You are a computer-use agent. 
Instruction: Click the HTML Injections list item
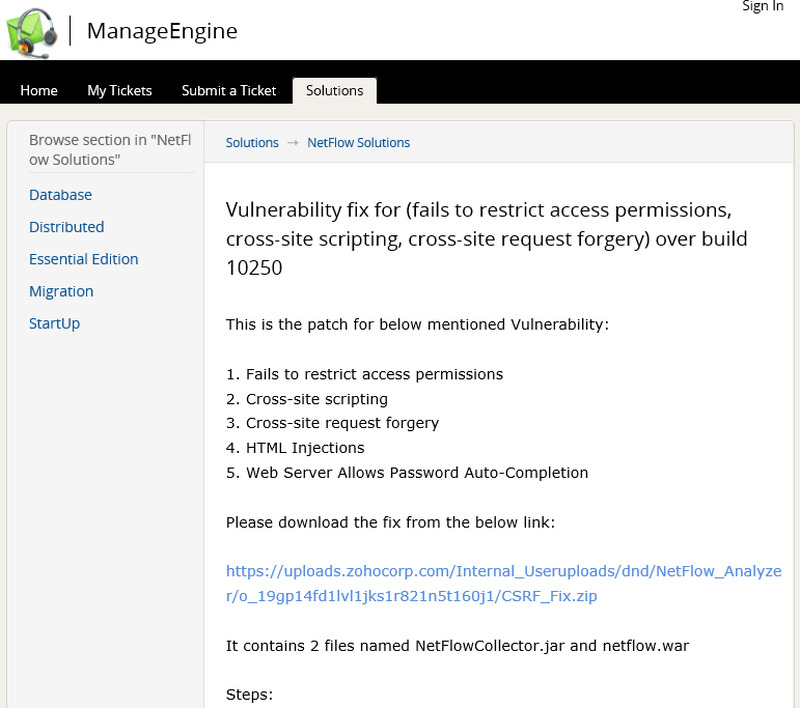(x=295, y=448)
